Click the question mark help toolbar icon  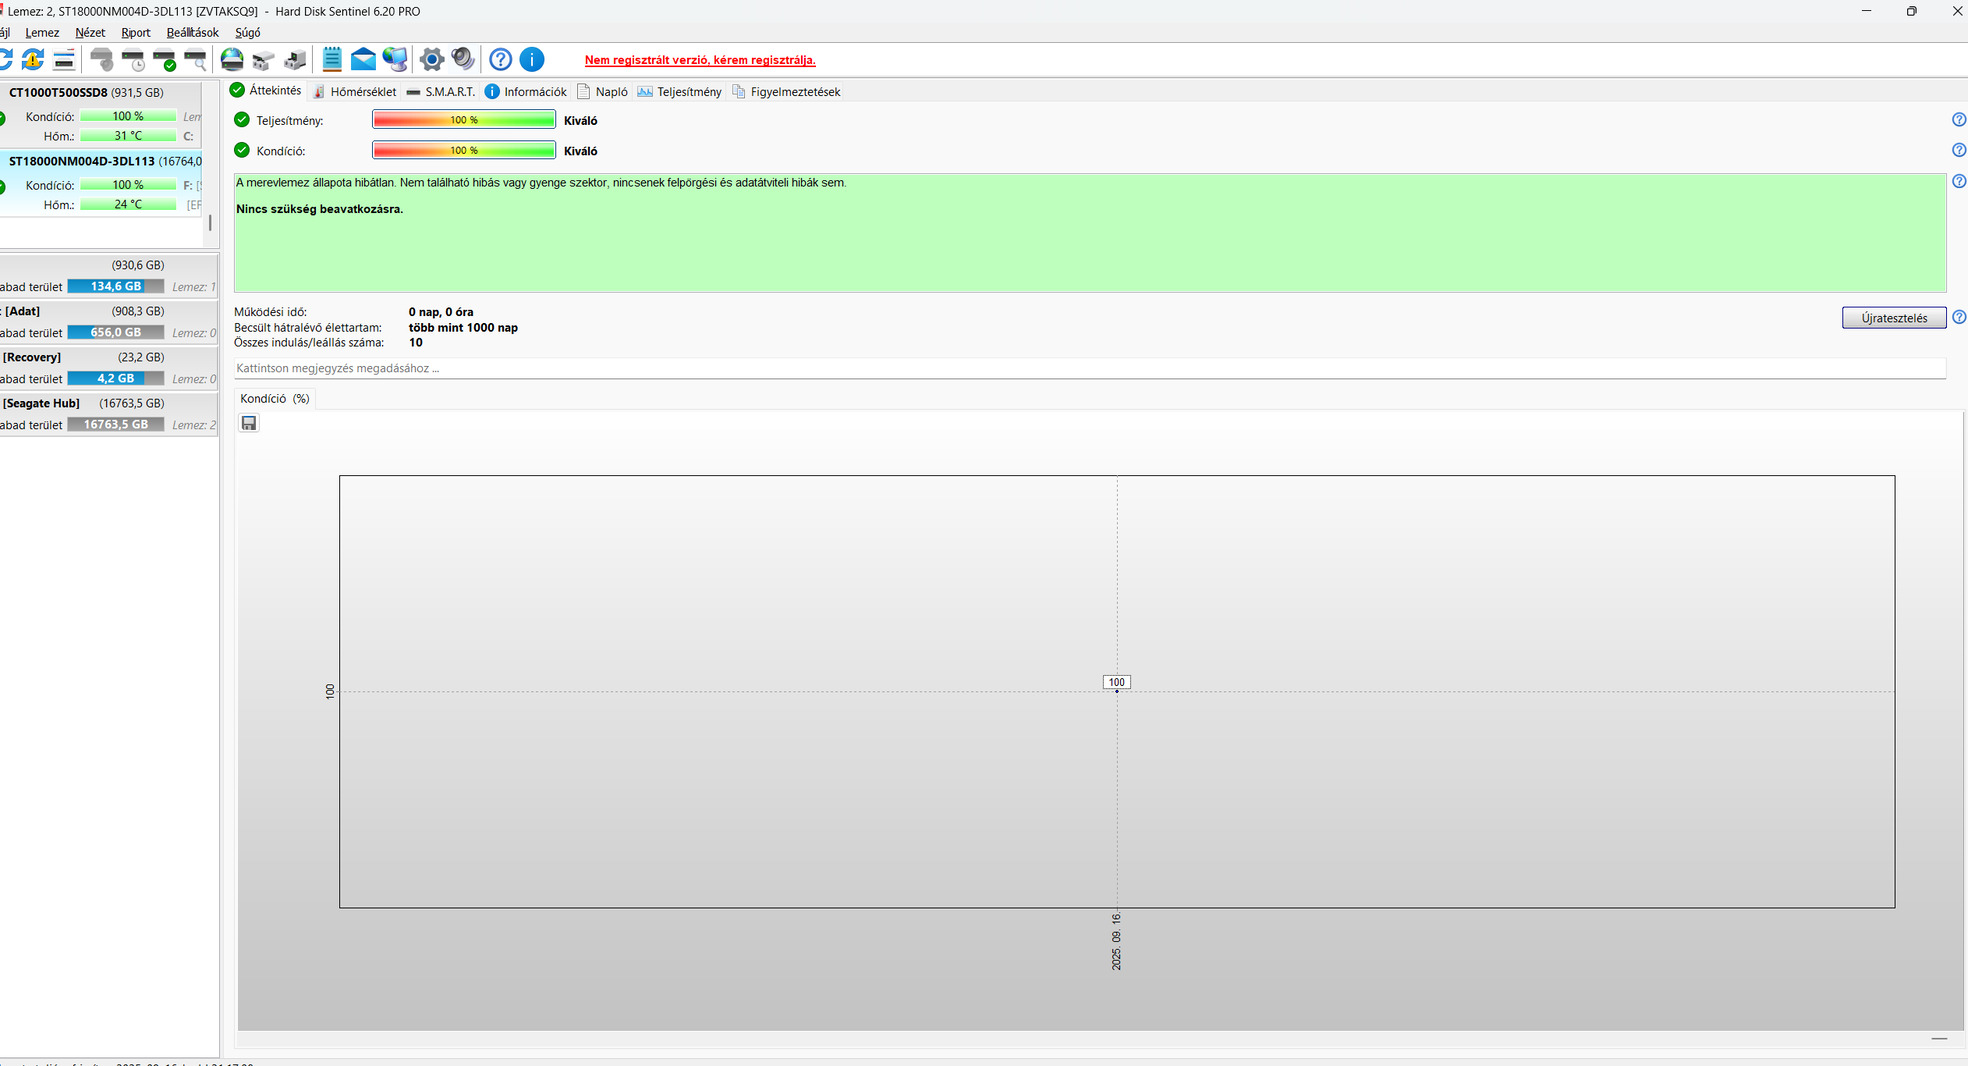pyautogui.click(x=501, y=60)
